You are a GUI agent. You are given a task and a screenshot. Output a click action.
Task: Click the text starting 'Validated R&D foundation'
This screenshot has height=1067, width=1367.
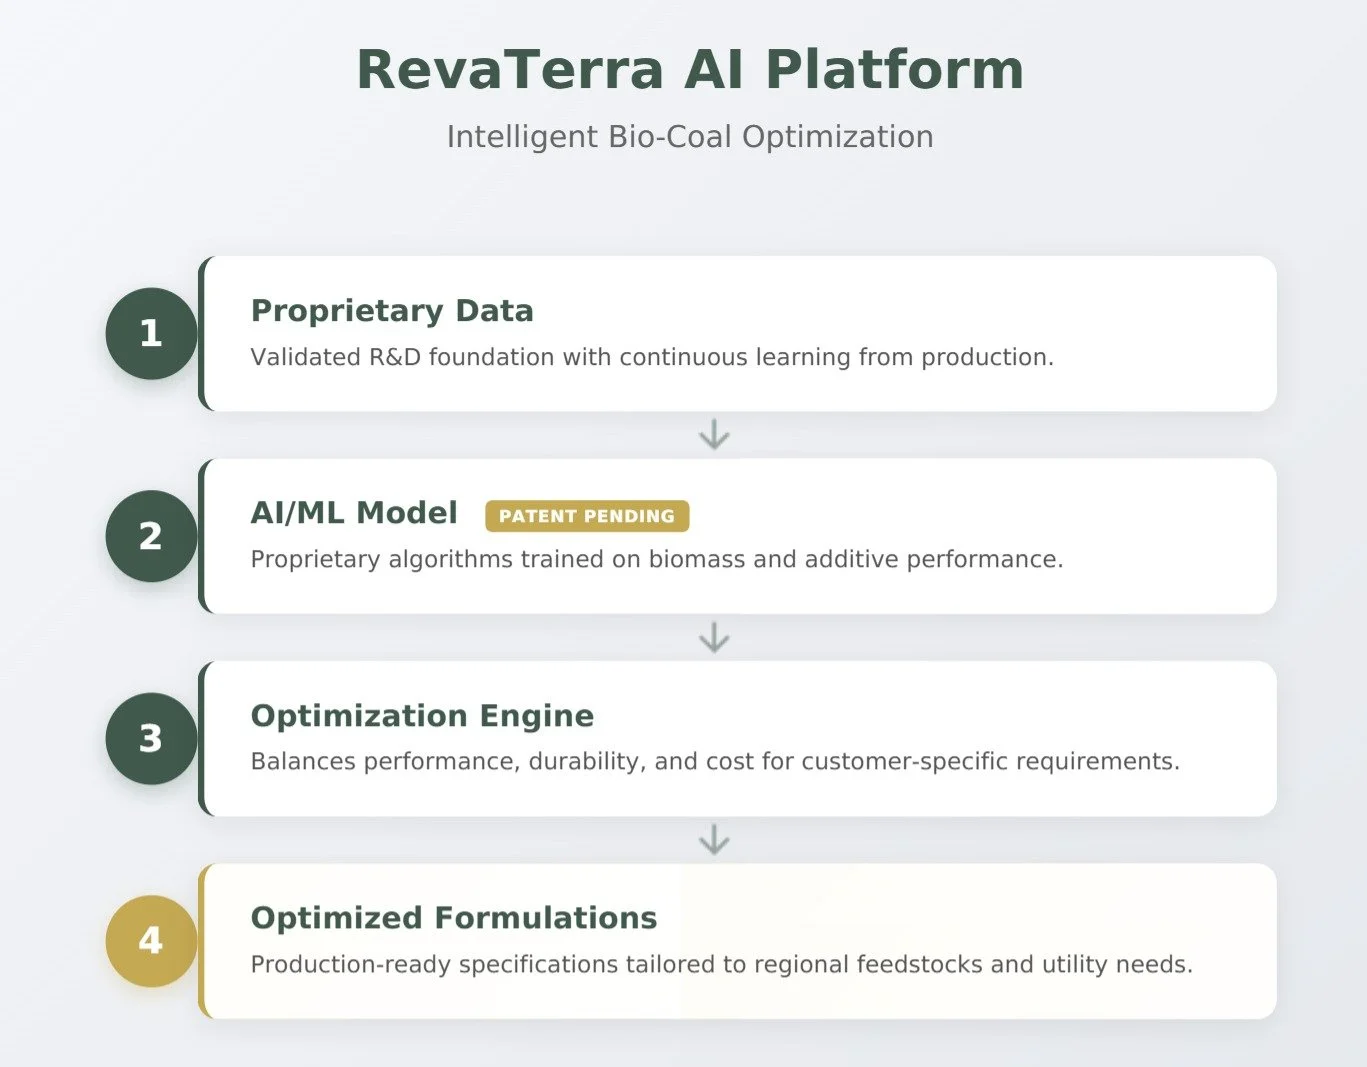coord(652,357)
